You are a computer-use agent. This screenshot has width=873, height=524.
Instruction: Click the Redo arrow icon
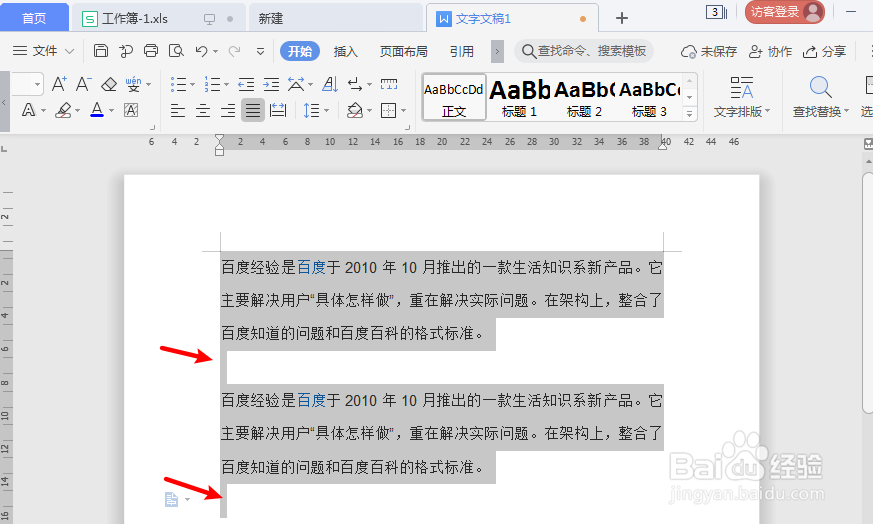pyautogui.click(x=234, y=51)
